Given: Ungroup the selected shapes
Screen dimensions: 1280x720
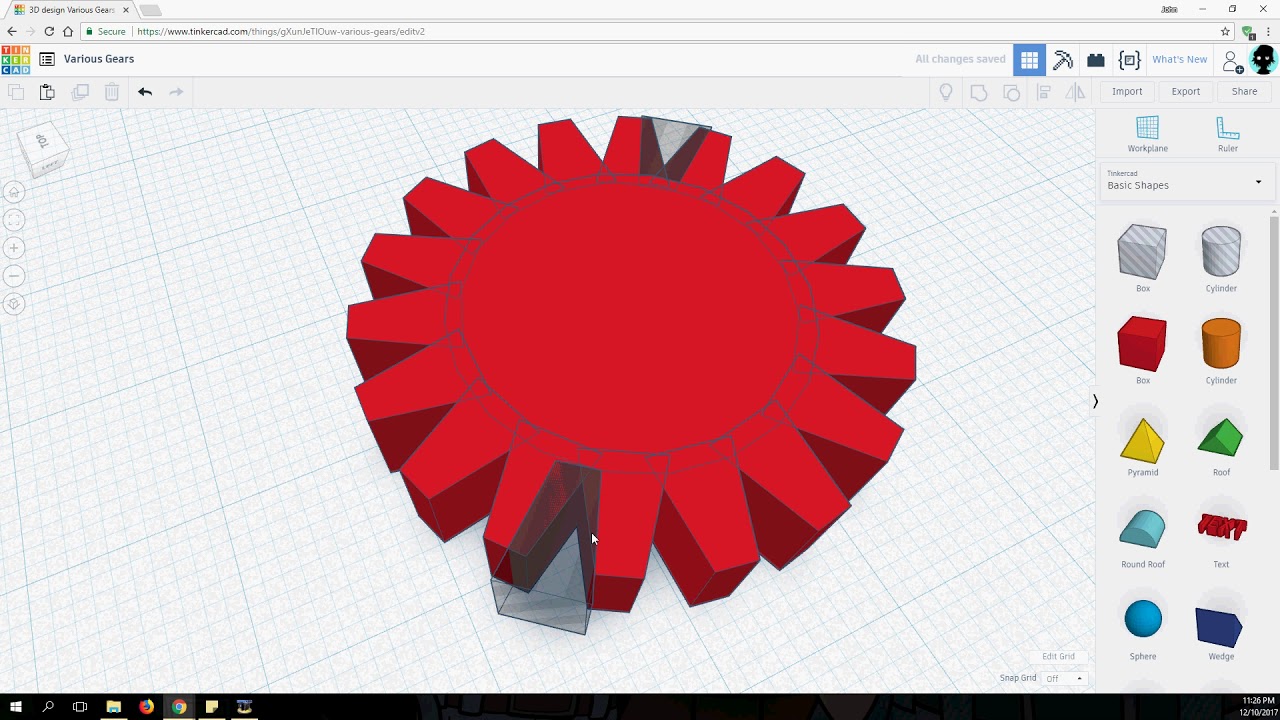Looking at the screenshot, I should coord(1011,92).
